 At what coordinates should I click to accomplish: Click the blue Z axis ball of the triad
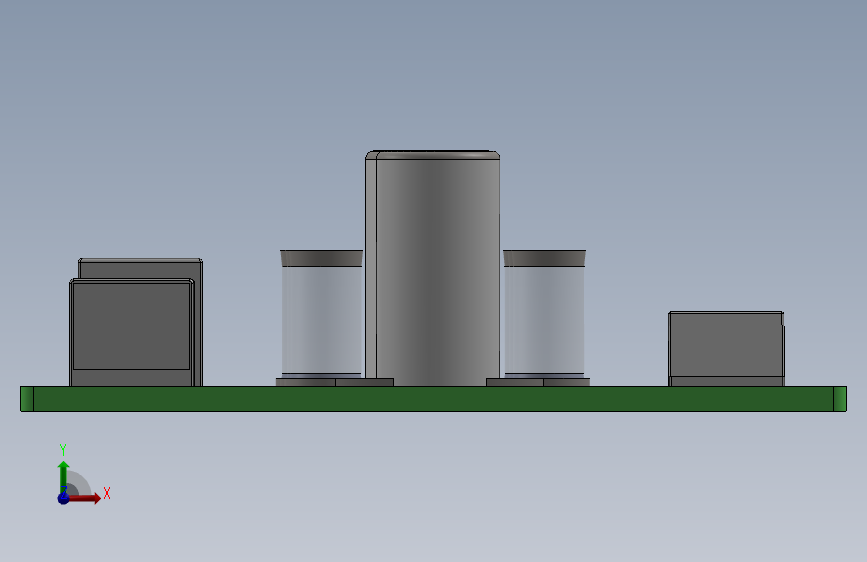pos(64,498)
